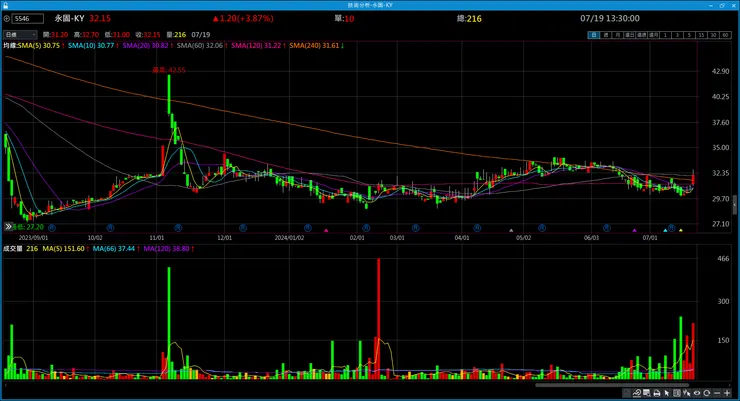
Task: Toggle the eye visibility icon
Action: [x=697, y=393]
